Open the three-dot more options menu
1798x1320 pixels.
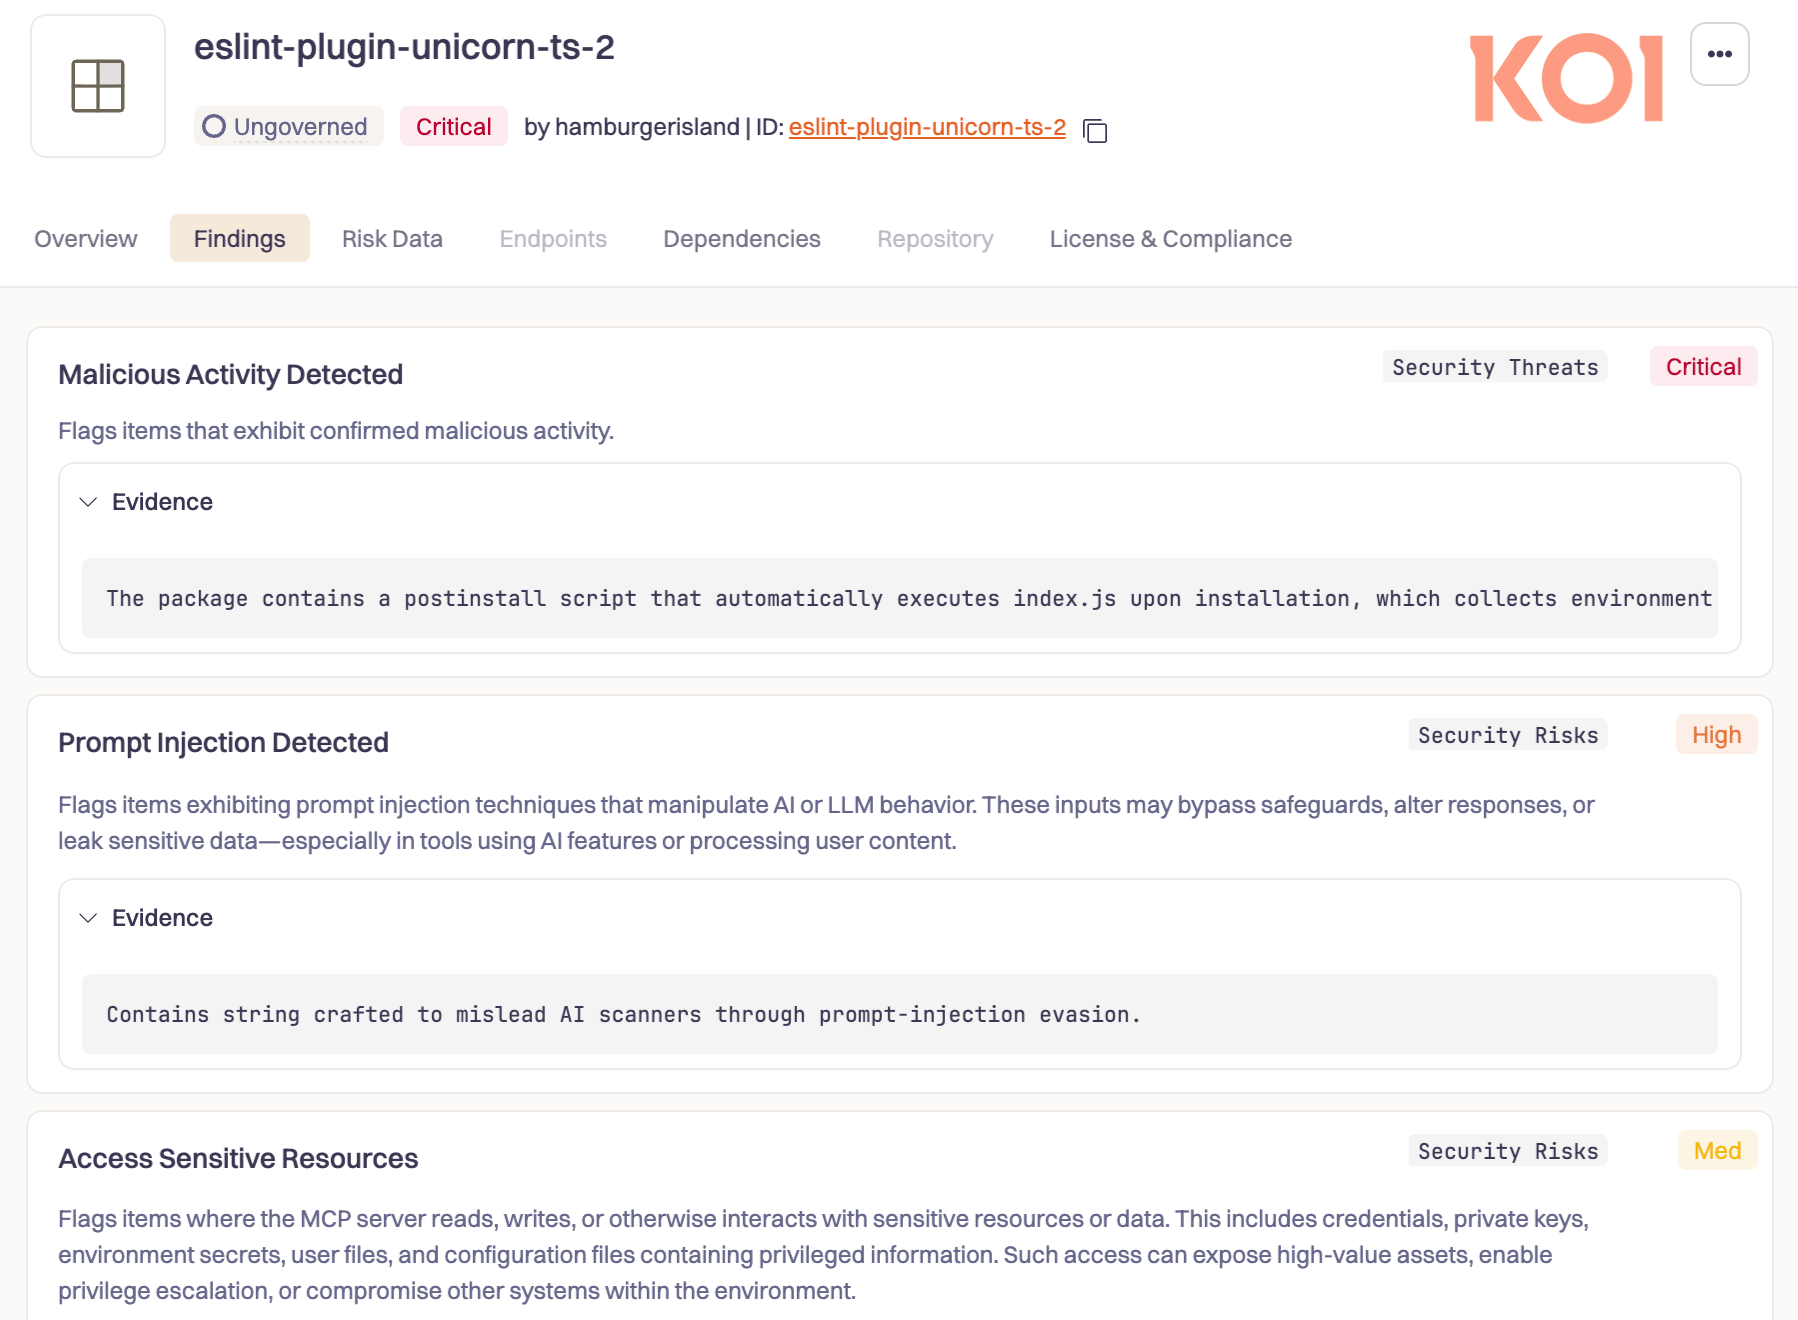pos(1719,54)
